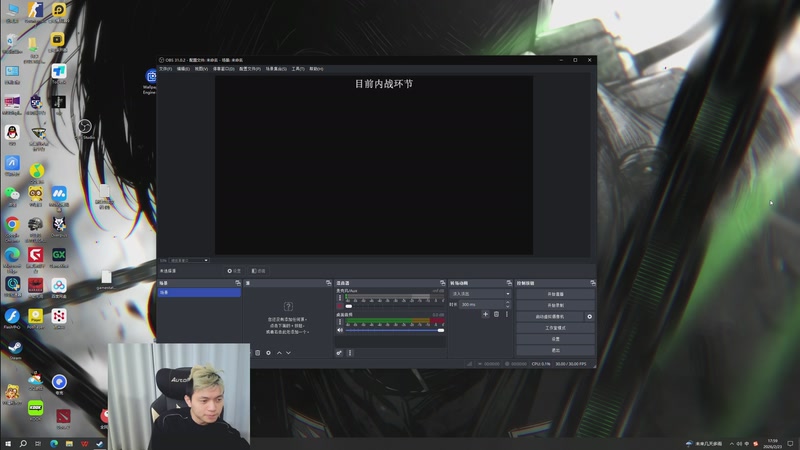Open the Scene Collection (场景集合) menu
The width and height of the screenshot is (800, 450).
pyautogui.click(x=276, y=68)
